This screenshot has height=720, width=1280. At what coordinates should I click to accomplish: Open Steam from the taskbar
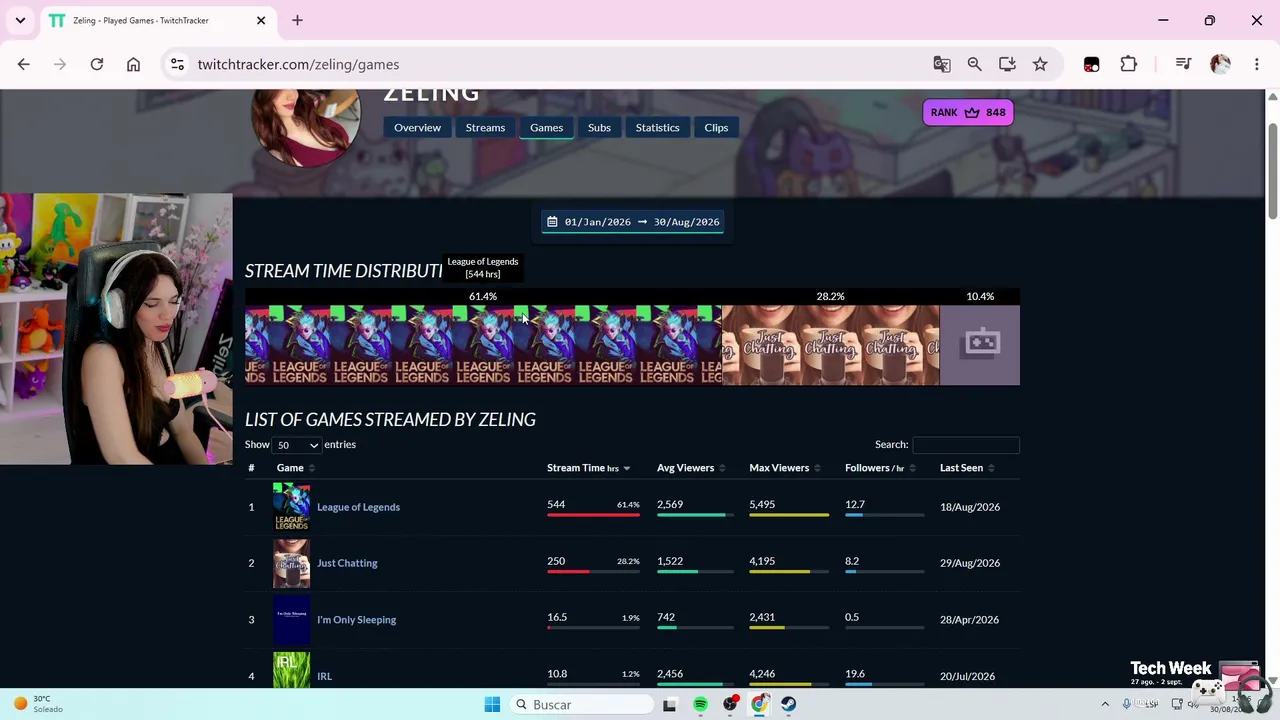point(789,705)
